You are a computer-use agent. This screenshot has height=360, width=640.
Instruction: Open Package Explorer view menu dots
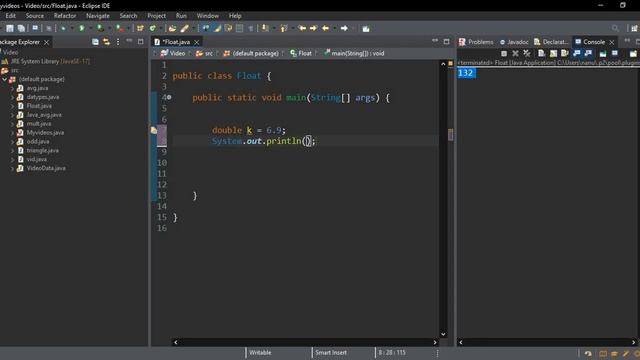click(118, 42)
